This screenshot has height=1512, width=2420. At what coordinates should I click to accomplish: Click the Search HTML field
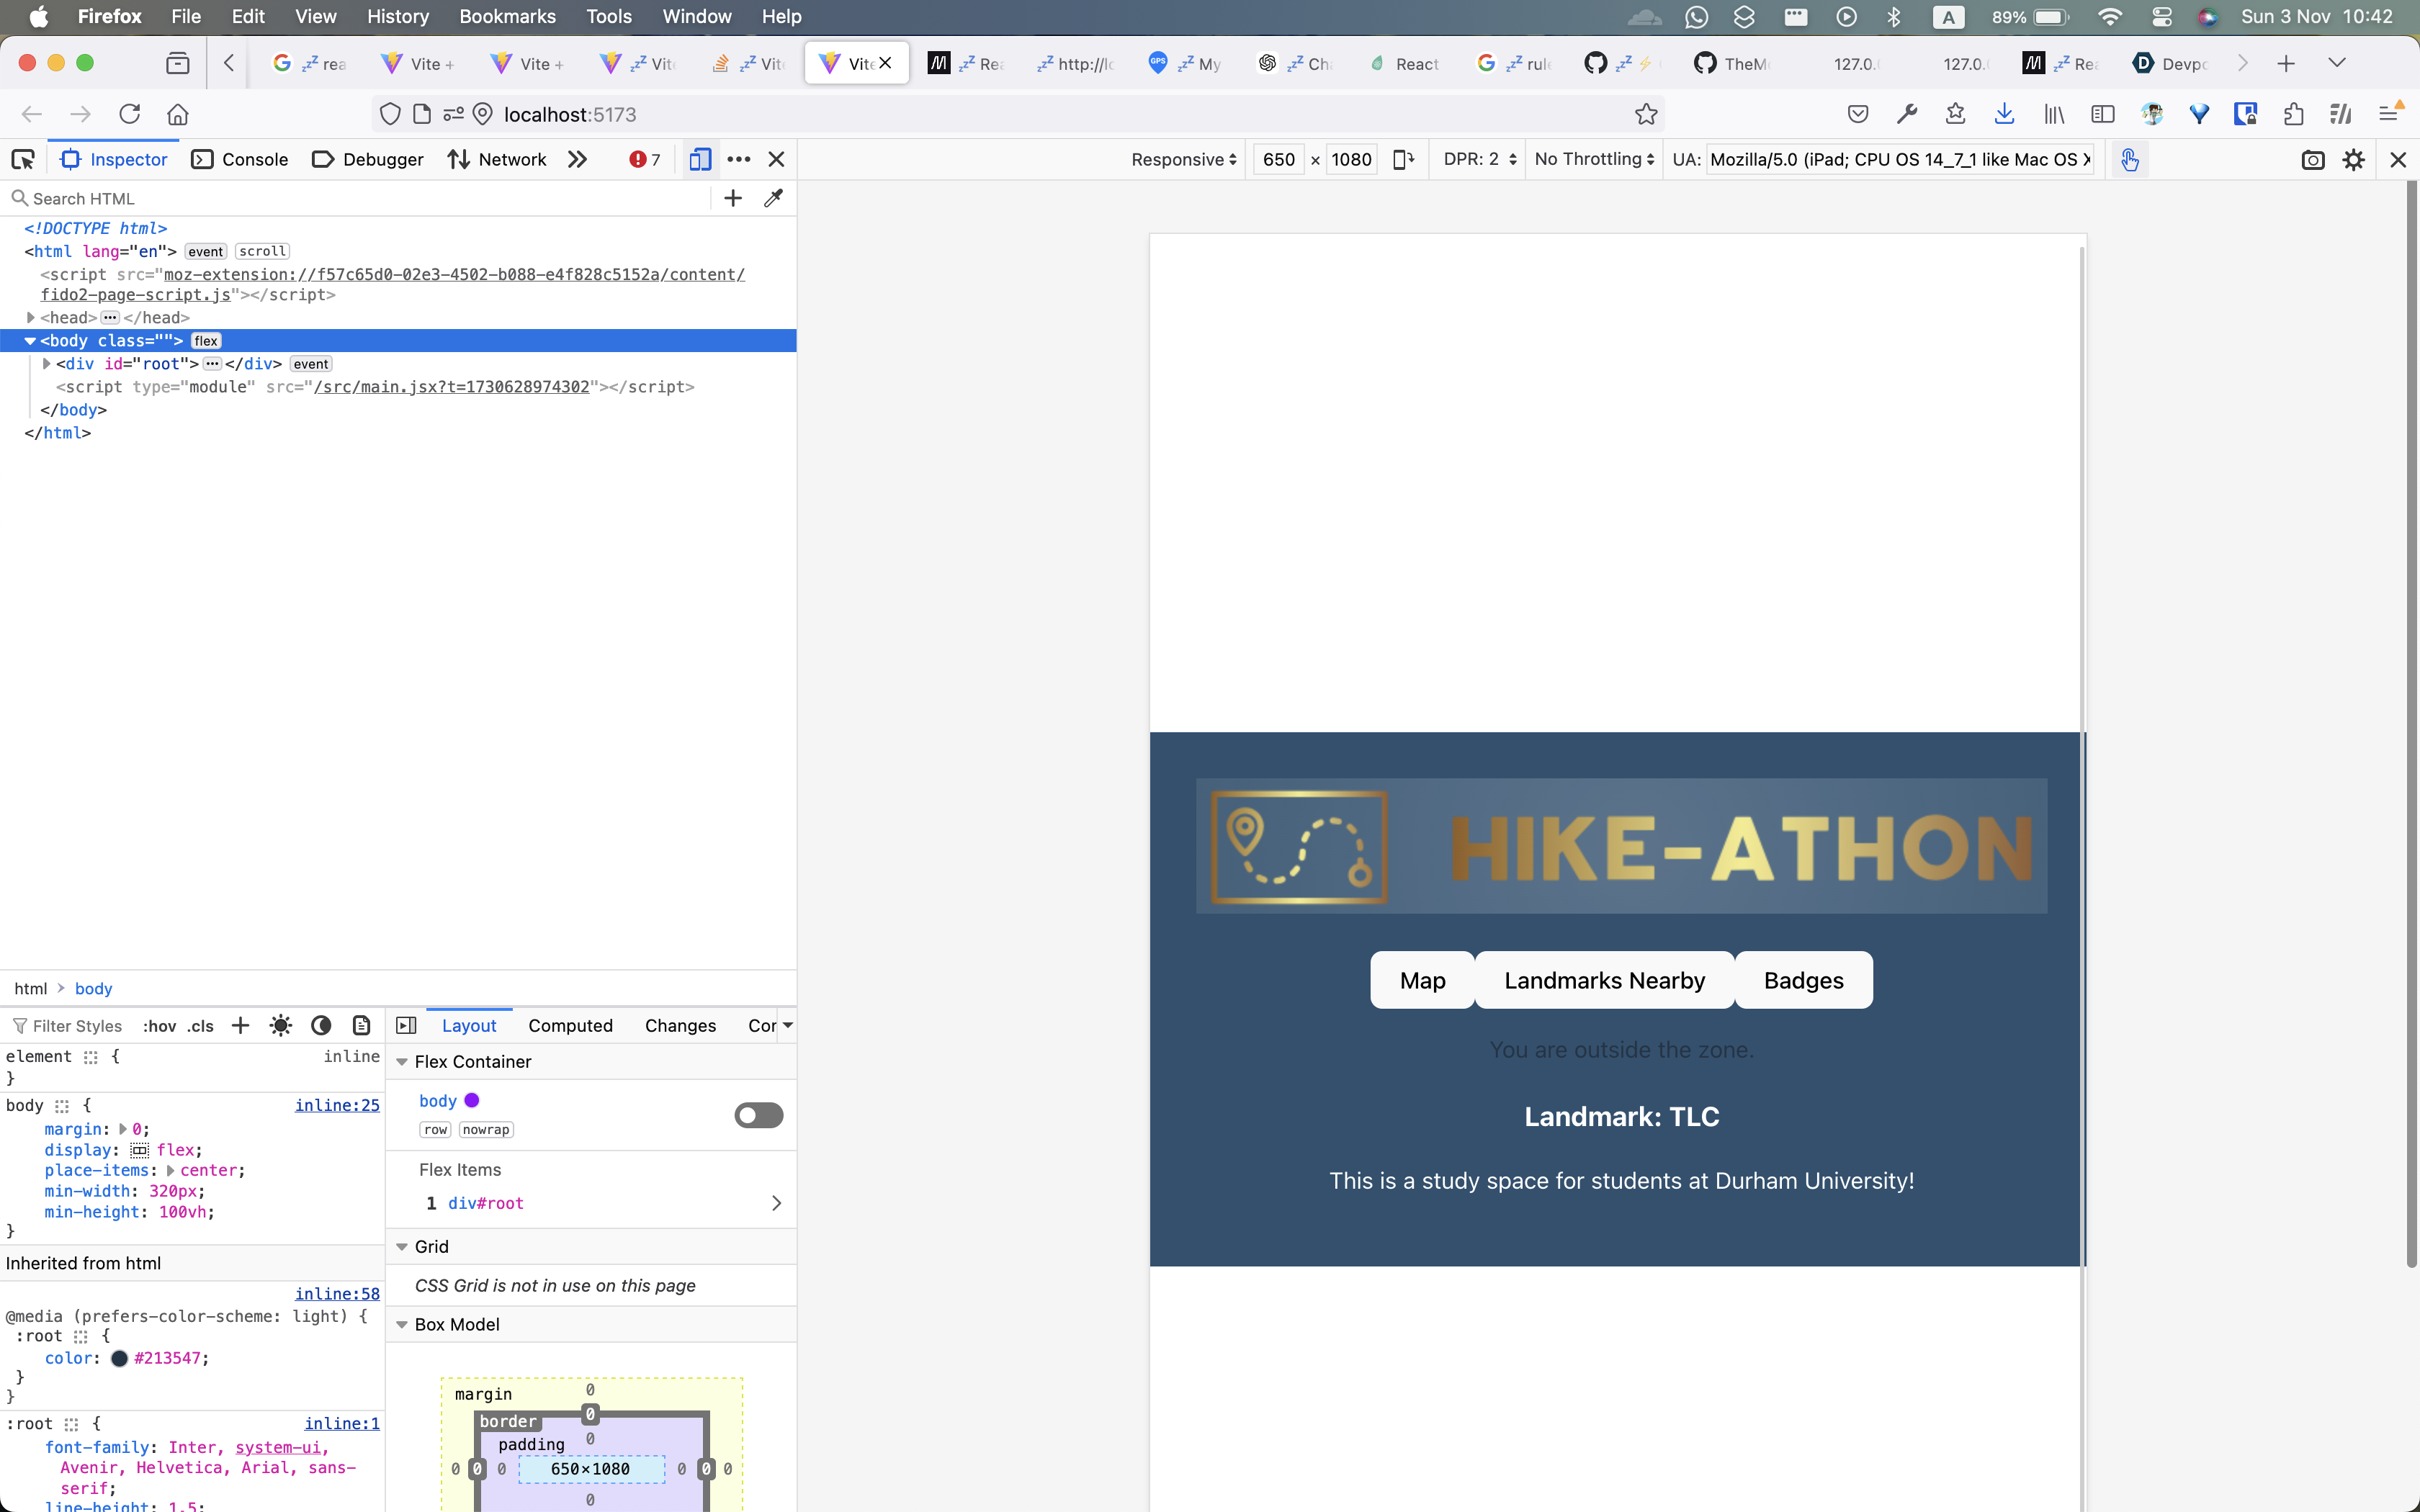[360, 198]
